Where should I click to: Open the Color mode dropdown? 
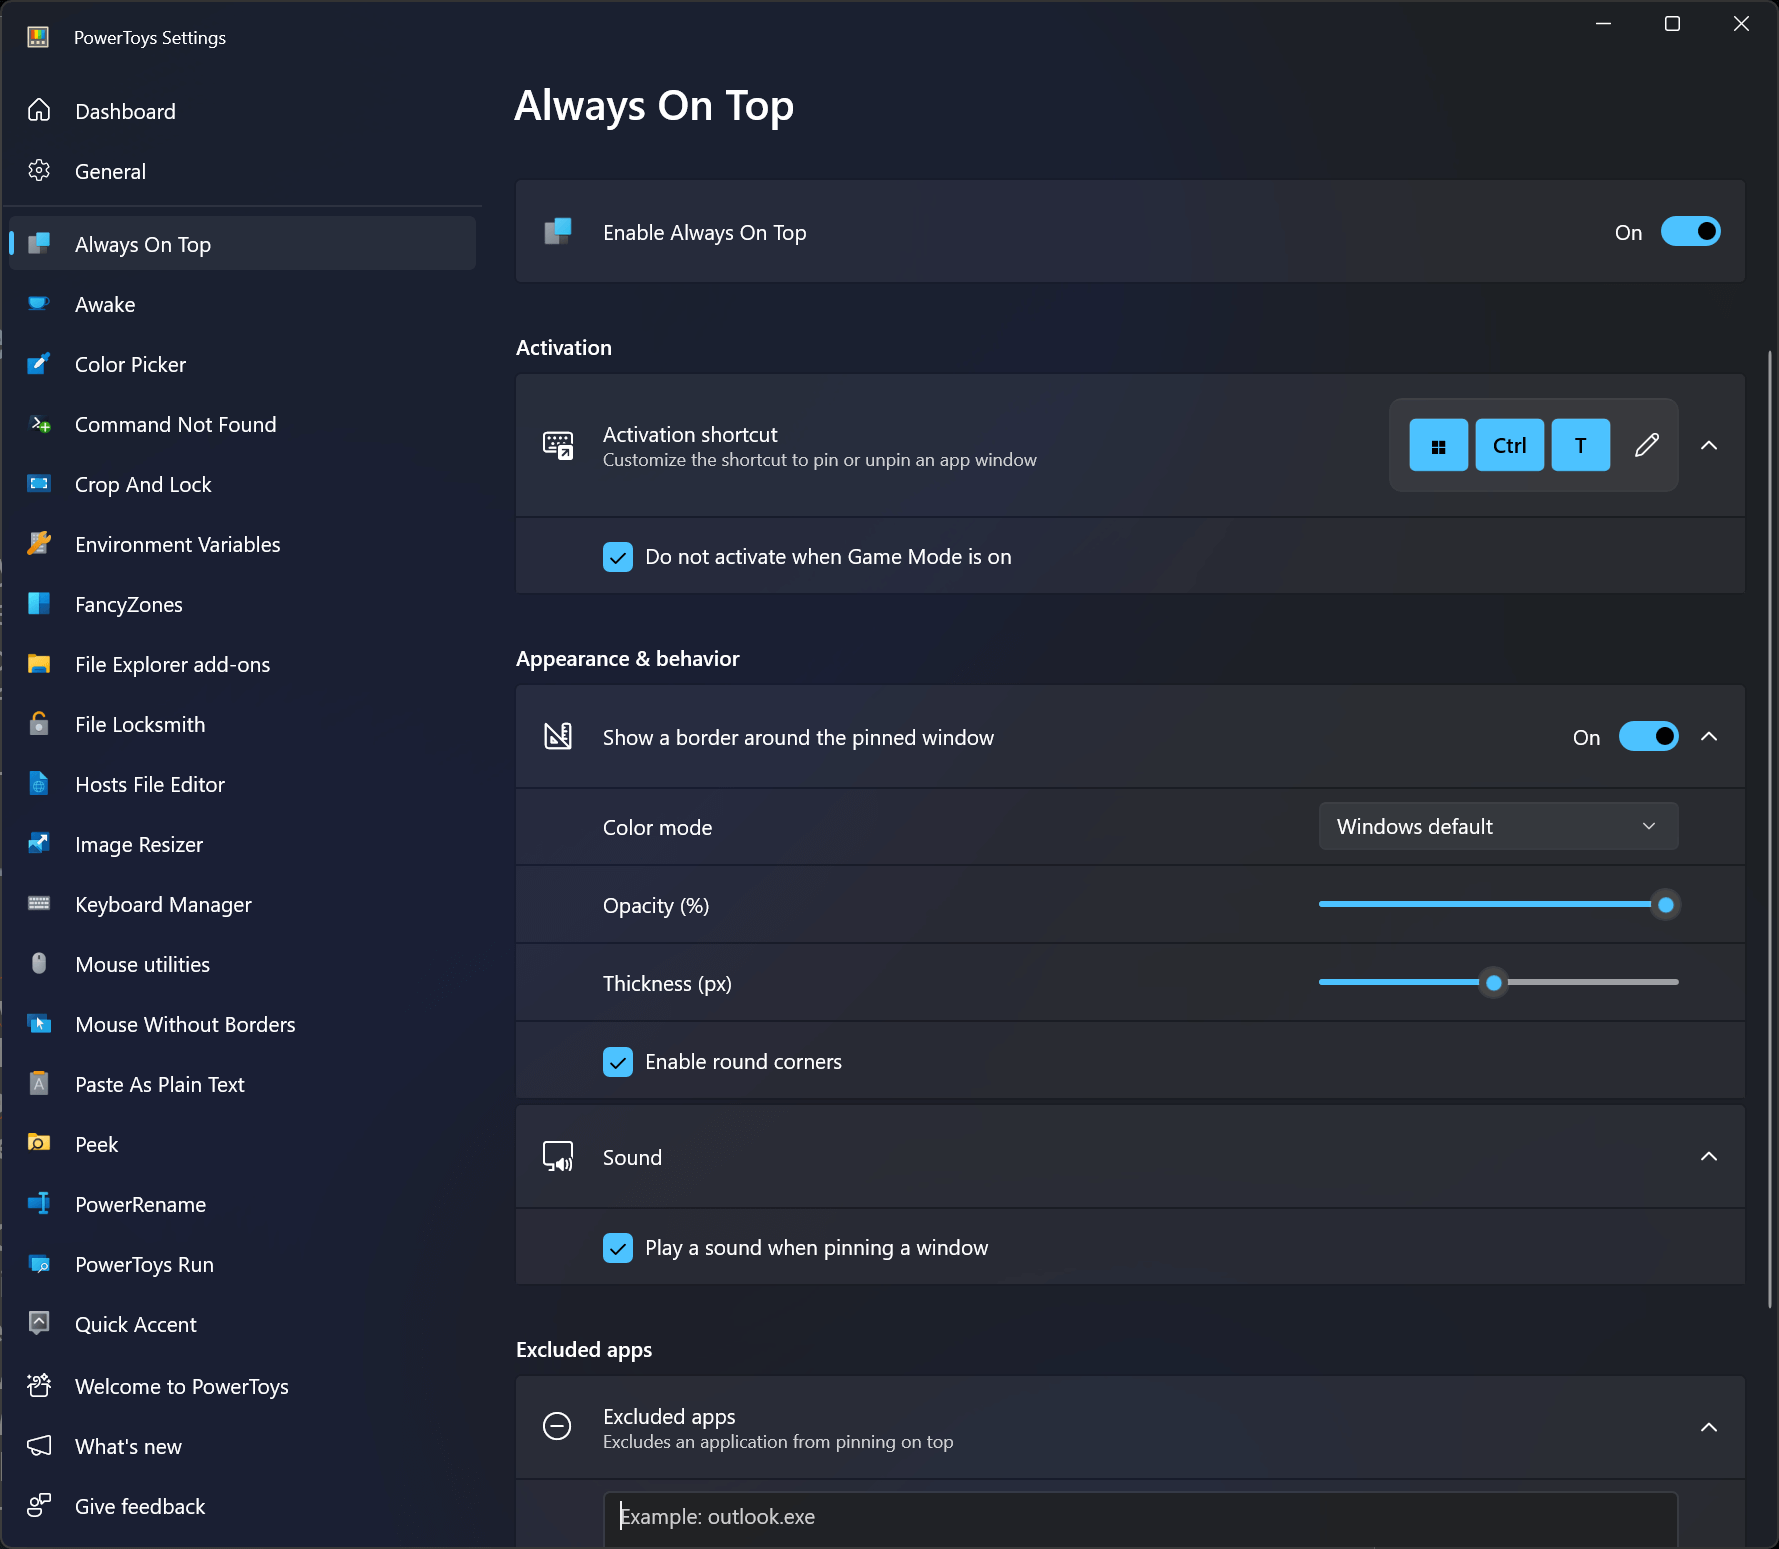pyautogui.click(x=1497, y=826)
